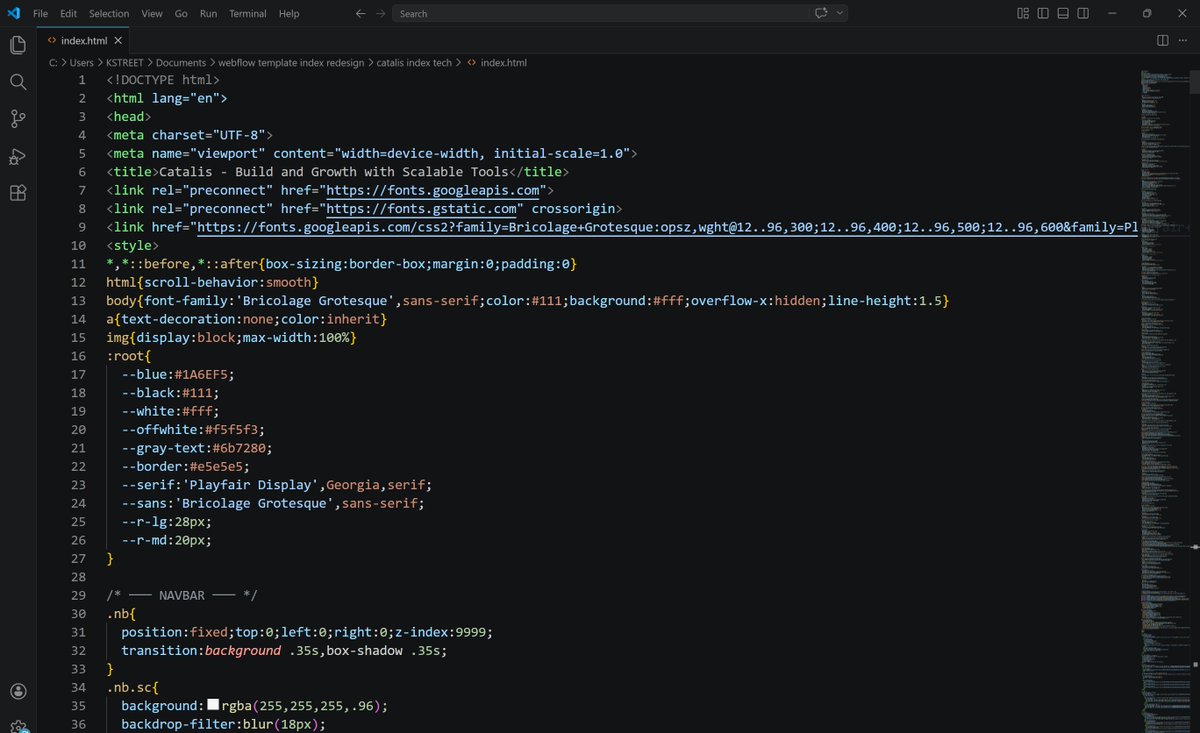This screenshot has height=733, width=1200.
Task: Toggle the secondary side bar
Action: [1085, 13]
